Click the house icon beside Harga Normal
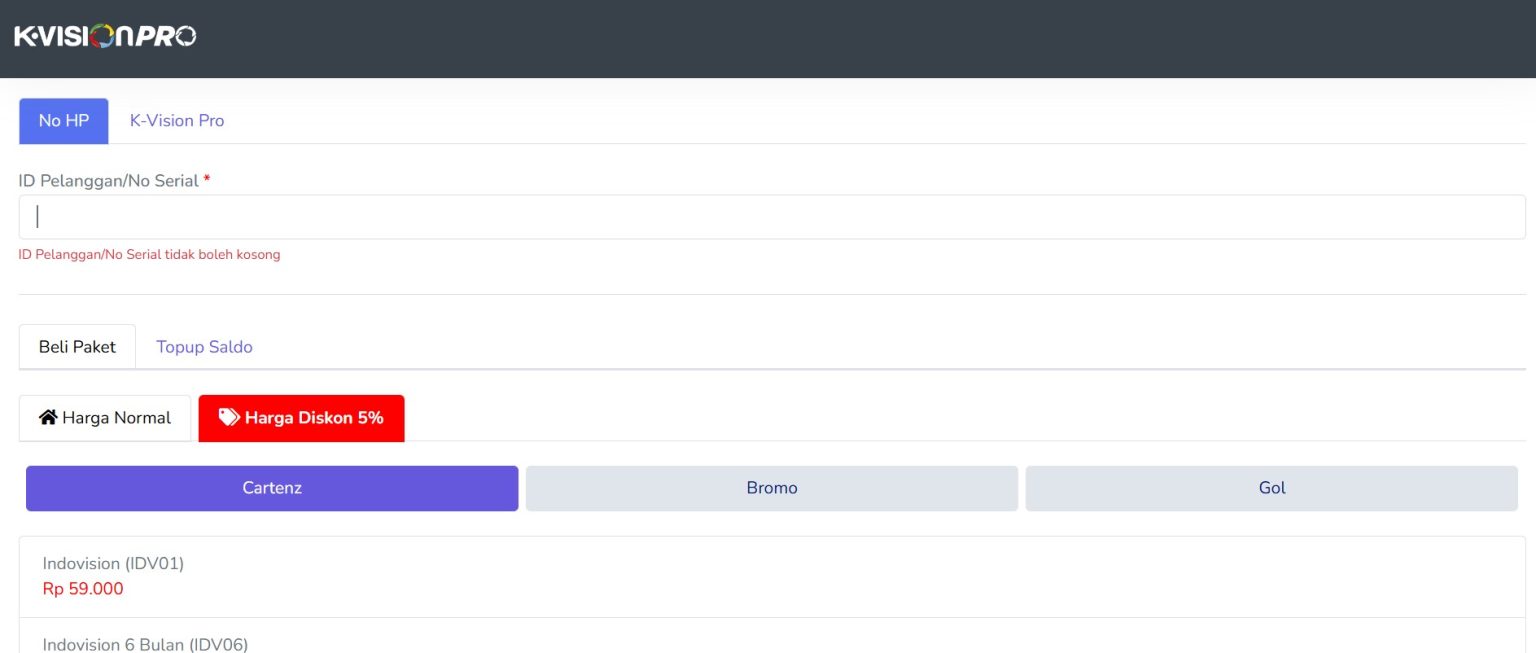Viewport: 1536px width, 653px height. click(x=48, y=417)
